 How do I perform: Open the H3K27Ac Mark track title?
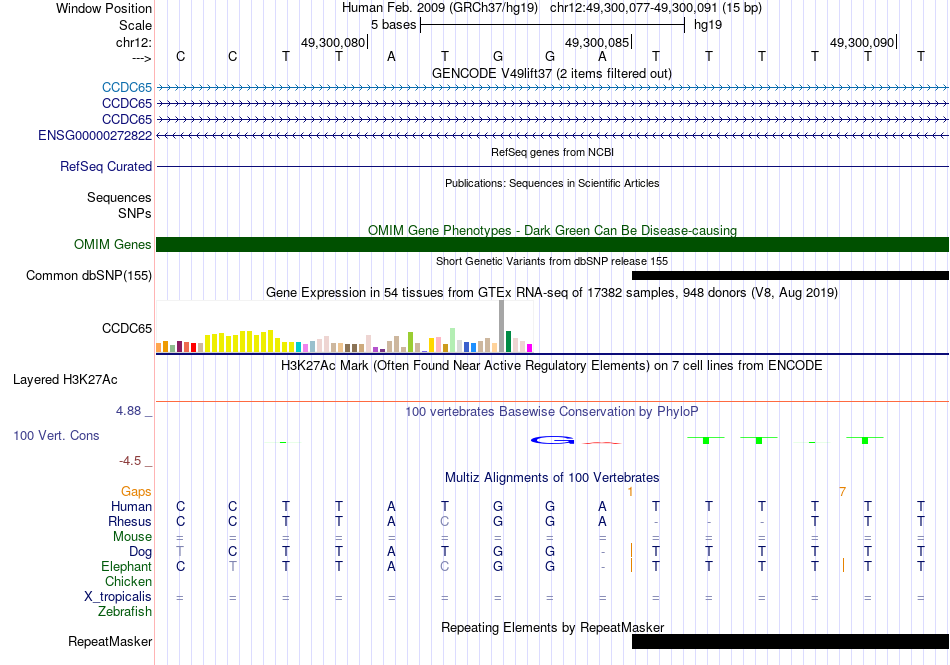pyautogui.click(x=551, y=366)
